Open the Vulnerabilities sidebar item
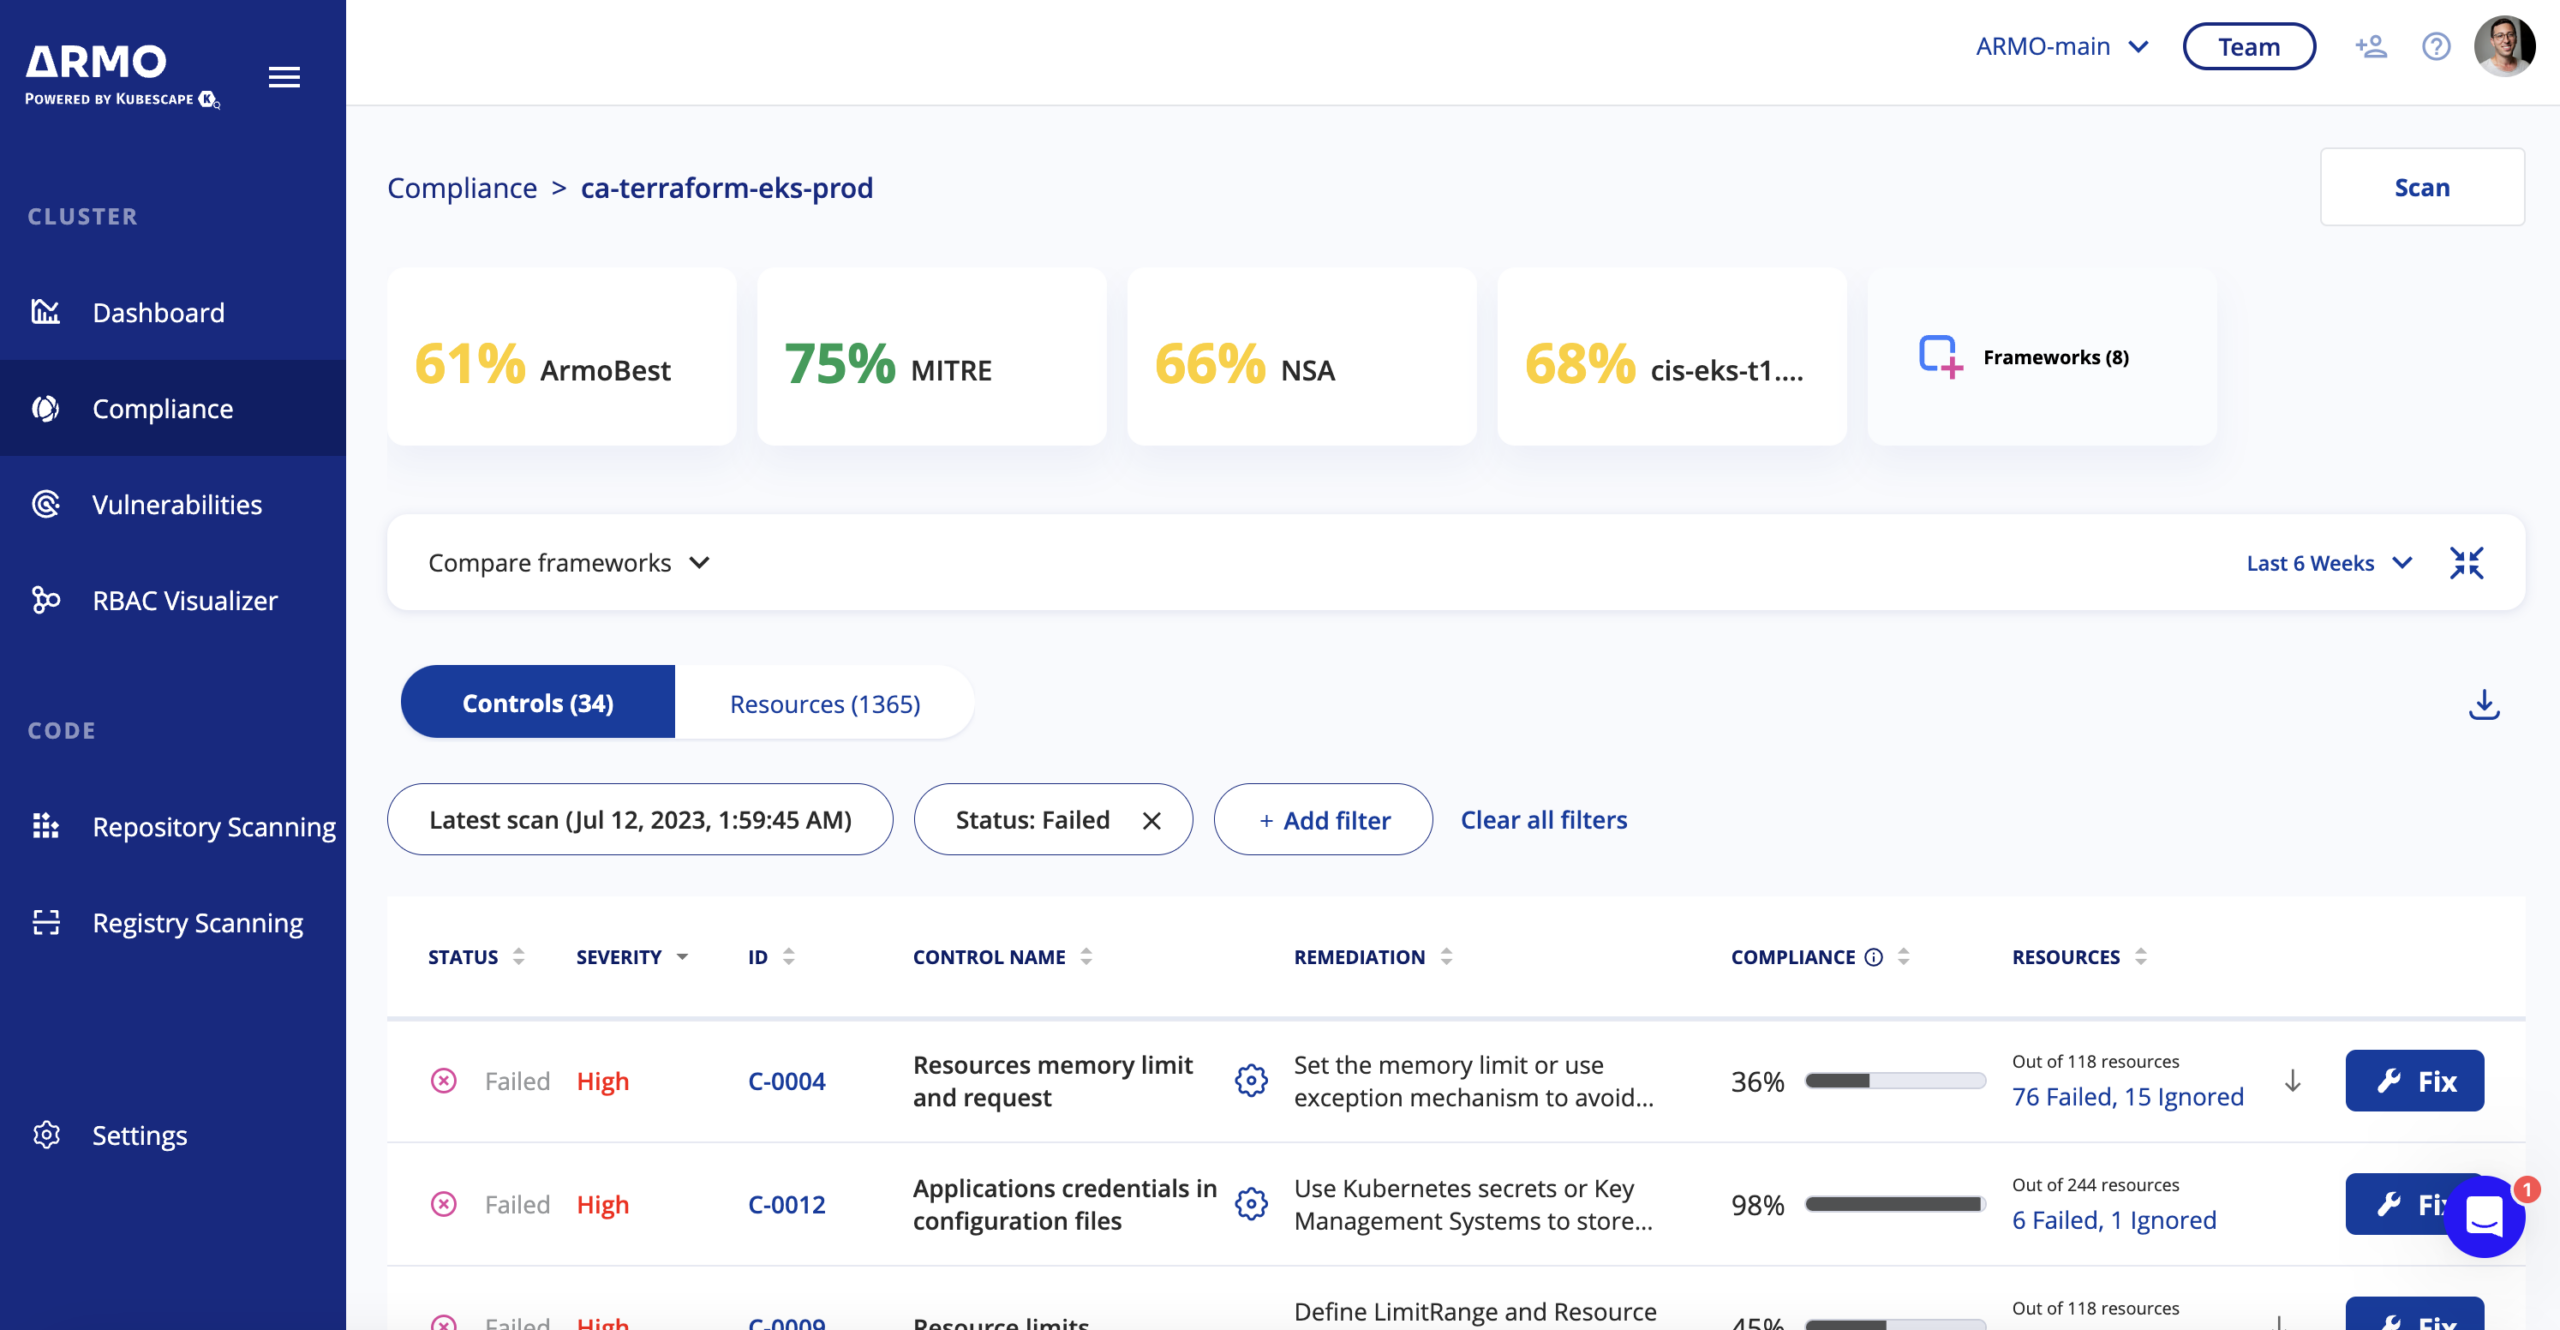This screenshot has width=2560, height=1330. 173,504
